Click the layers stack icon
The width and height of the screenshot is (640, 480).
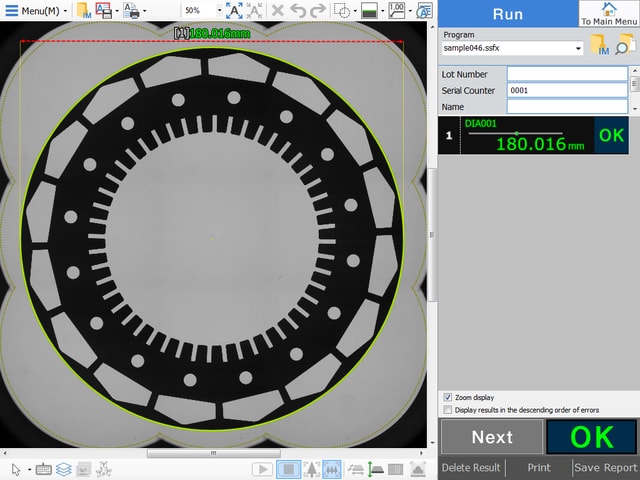(63, 470)
